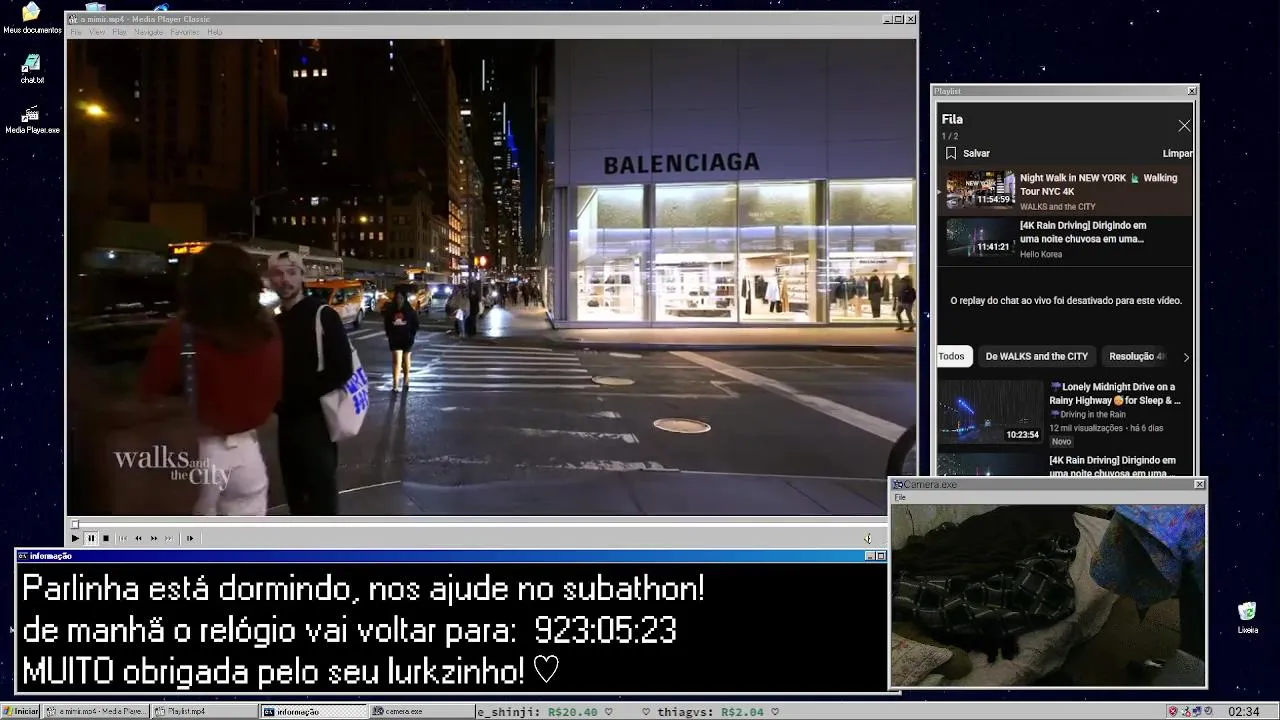Click the volume speaker icon in Media Player
The image size is (1280, 720).
(x=868, y=538)
